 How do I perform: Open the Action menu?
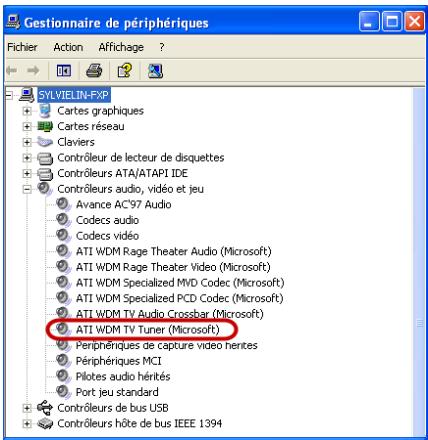[x=68, y=47]
